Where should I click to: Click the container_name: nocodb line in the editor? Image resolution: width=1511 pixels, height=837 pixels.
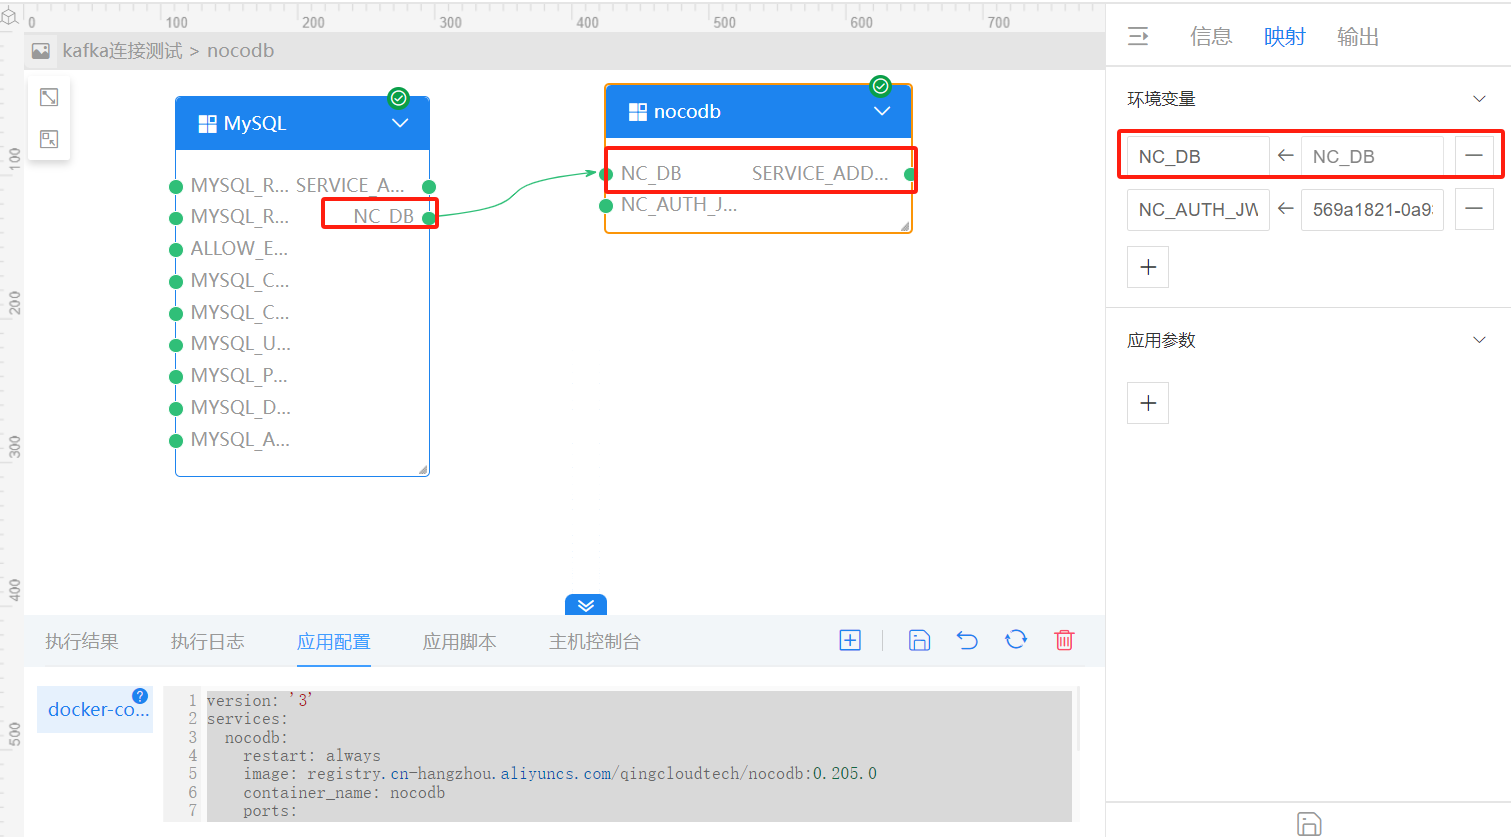[x=344, y=793]
